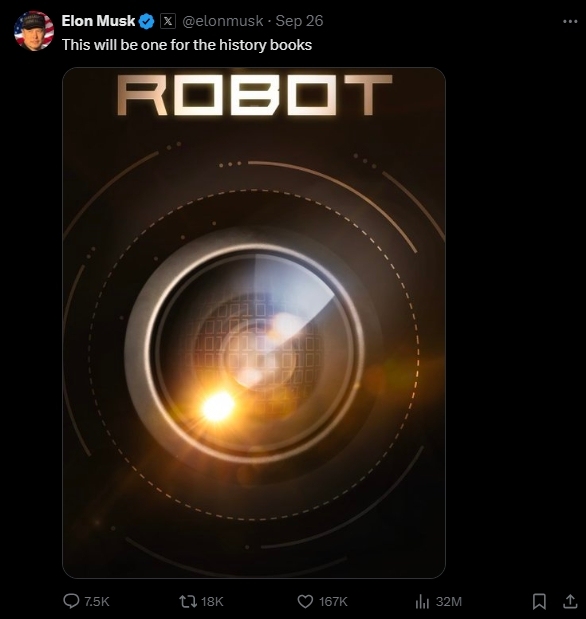This screenshot has width=586, height=619.
Task: Open the Sep 26 post timestamp
Action: pyautogui.click(x=299, y=21)
